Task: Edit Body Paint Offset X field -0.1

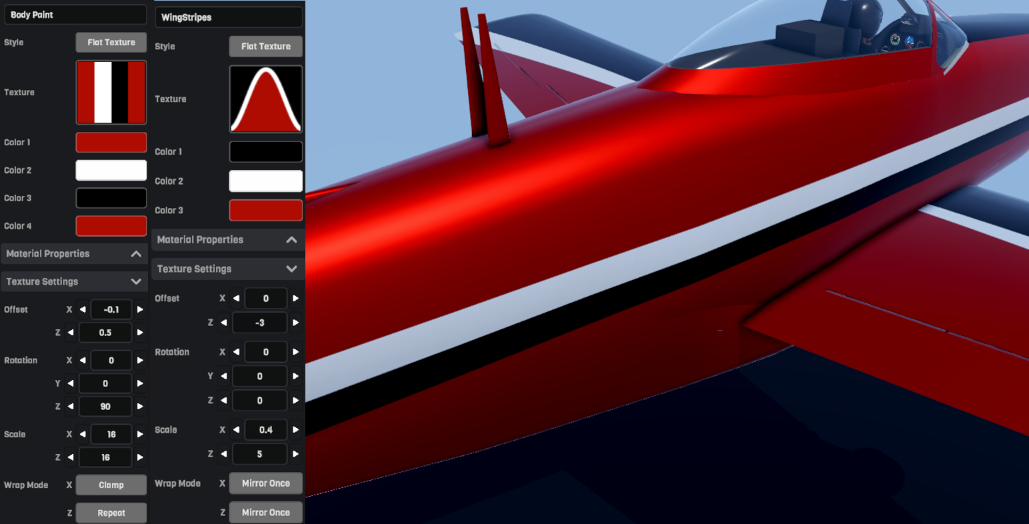Action: (x=111, y=309)
